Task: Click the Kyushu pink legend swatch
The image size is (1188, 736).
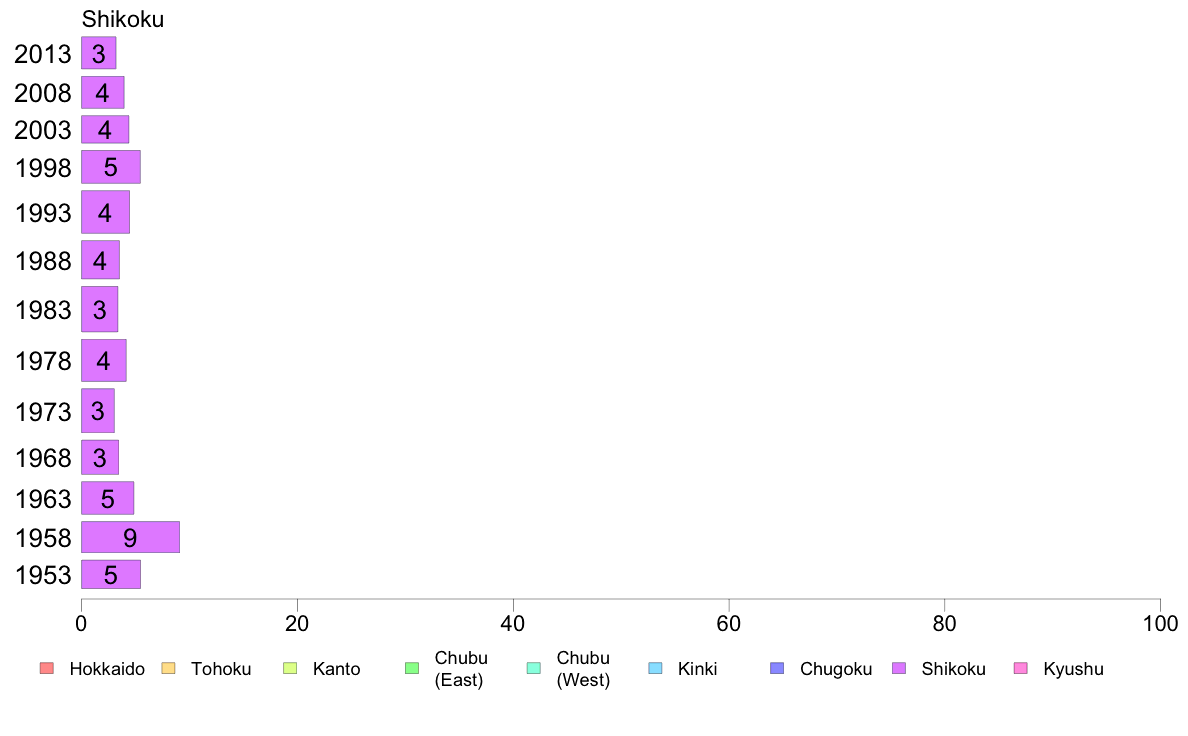Action: click(x=1021, y=669)
